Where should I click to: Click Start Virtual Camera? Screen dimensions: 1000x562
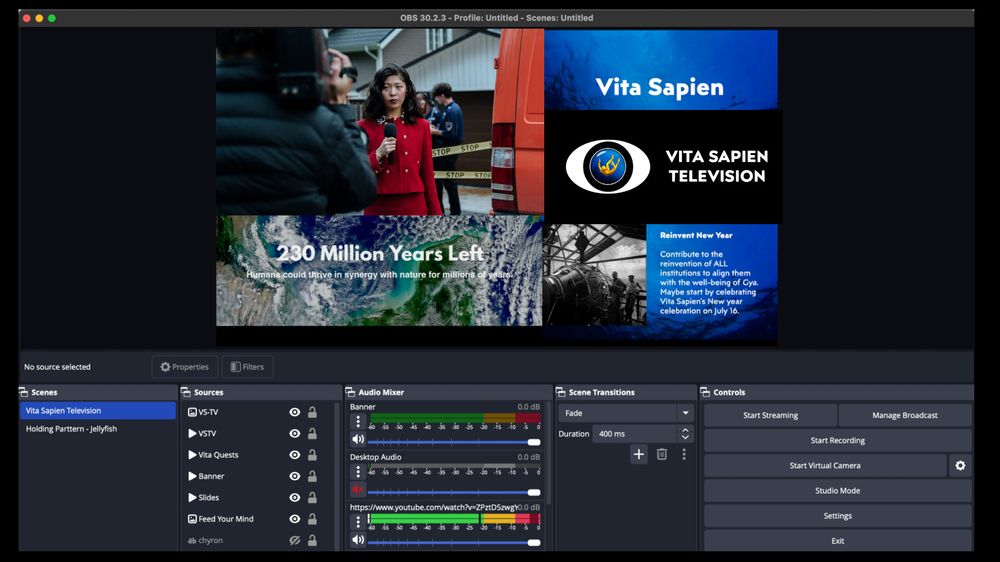pos(825,466)
